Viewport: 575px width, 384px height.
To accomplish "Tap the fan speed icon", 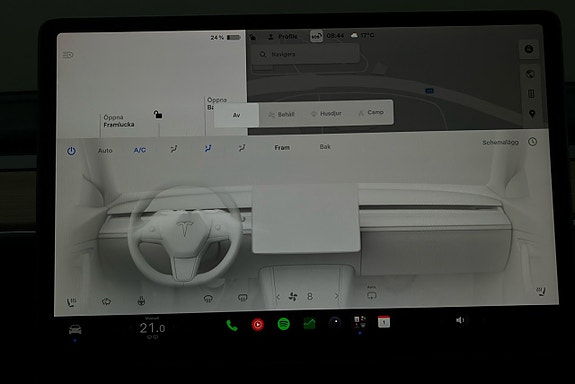I will (x=293, y=297).
